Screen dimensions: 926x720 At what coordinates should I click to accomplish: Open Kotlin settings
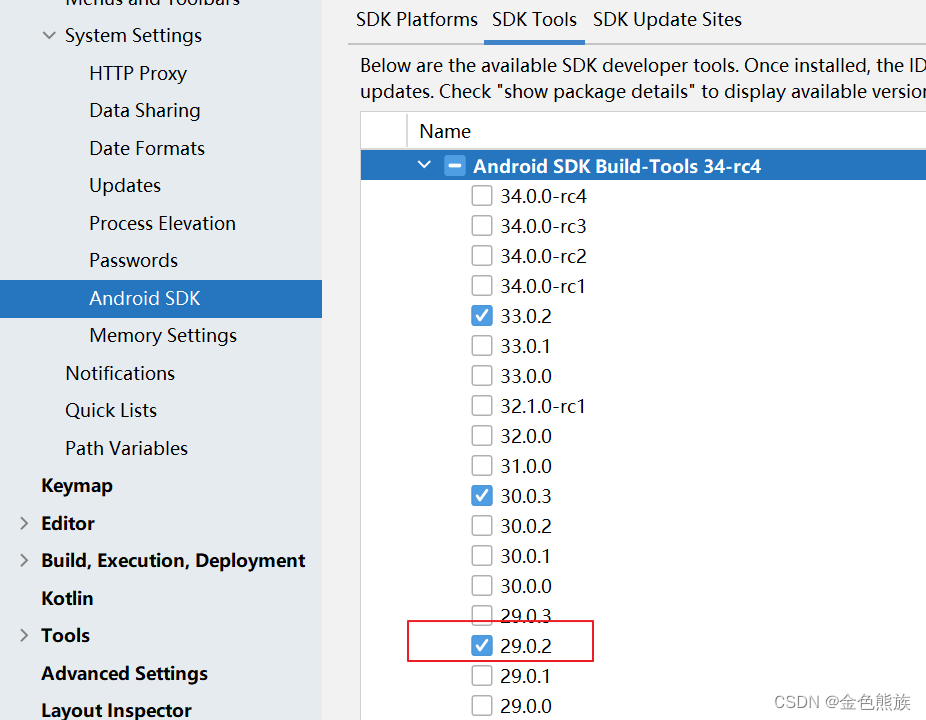(x=67, y=598)
